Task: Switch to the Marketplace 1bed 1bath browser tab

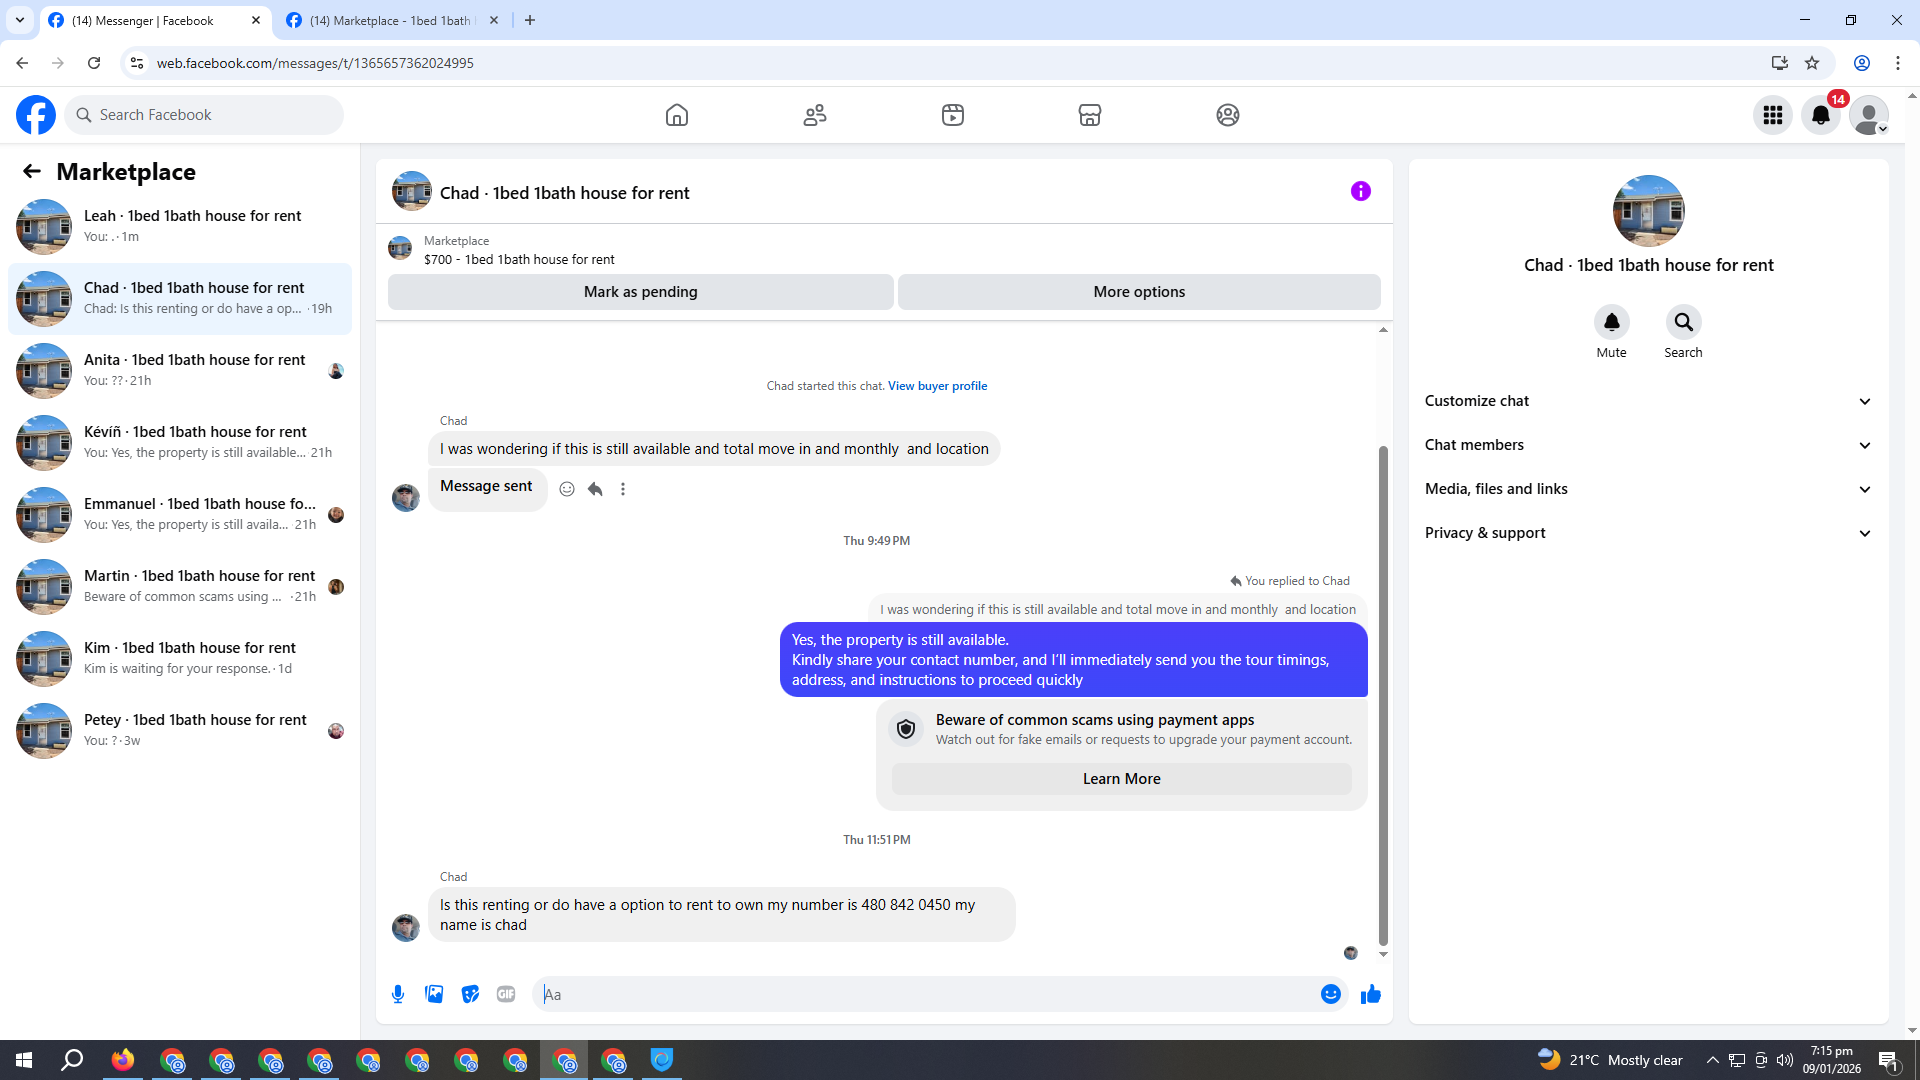Action: (x=390, y=20)
